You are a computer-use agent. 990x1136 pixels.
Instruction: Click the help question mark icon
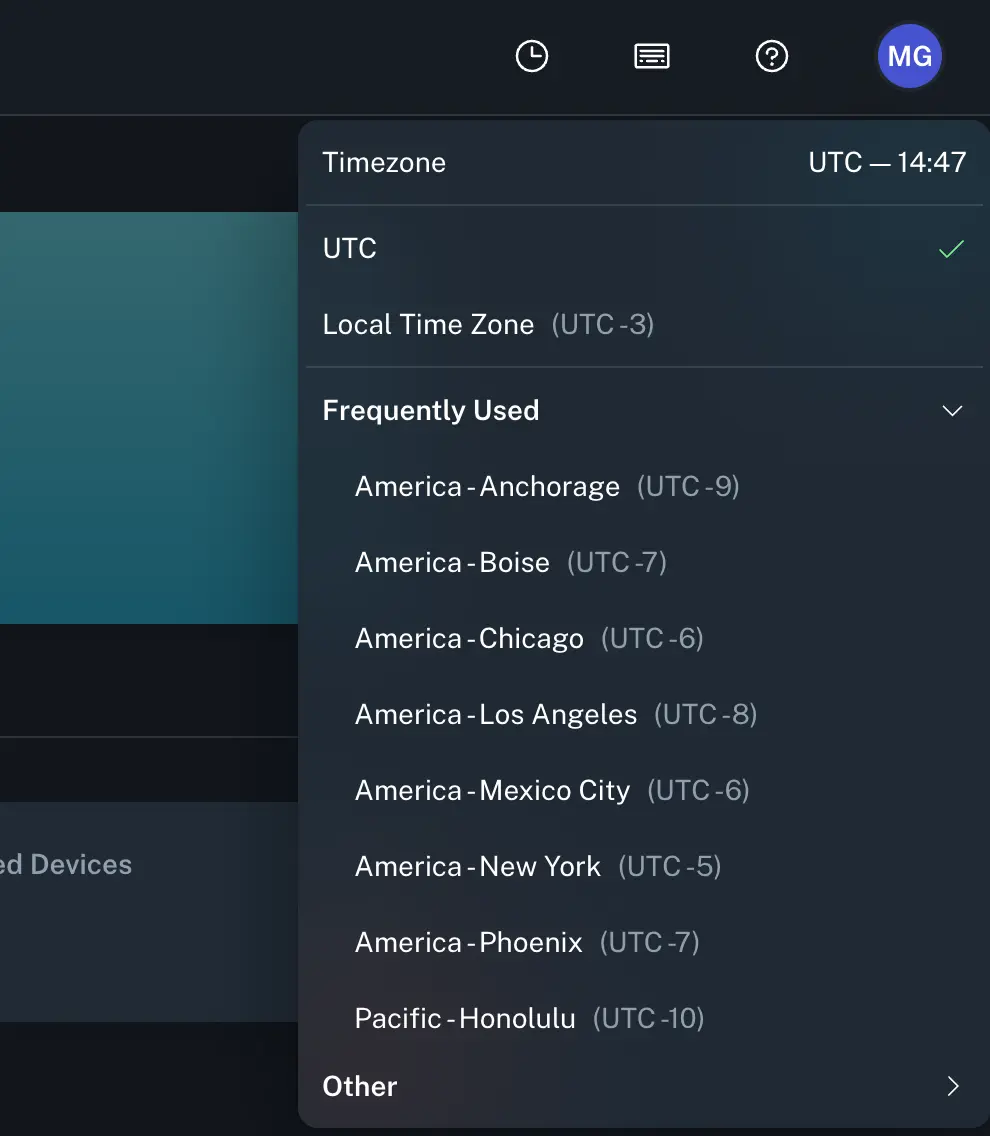pyautogui.click(x=771, y=56)
